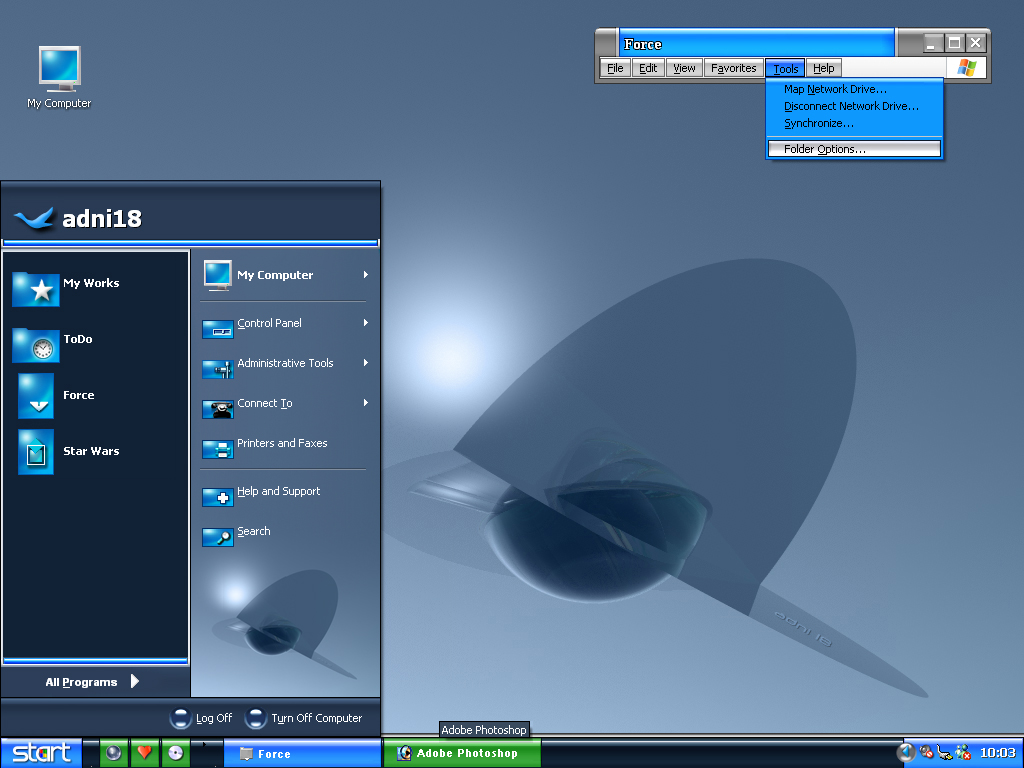Click the Turn Off Computer text label
Image resolution: width=1024 pixels, height=768 pixels.
tap(317, 718)
